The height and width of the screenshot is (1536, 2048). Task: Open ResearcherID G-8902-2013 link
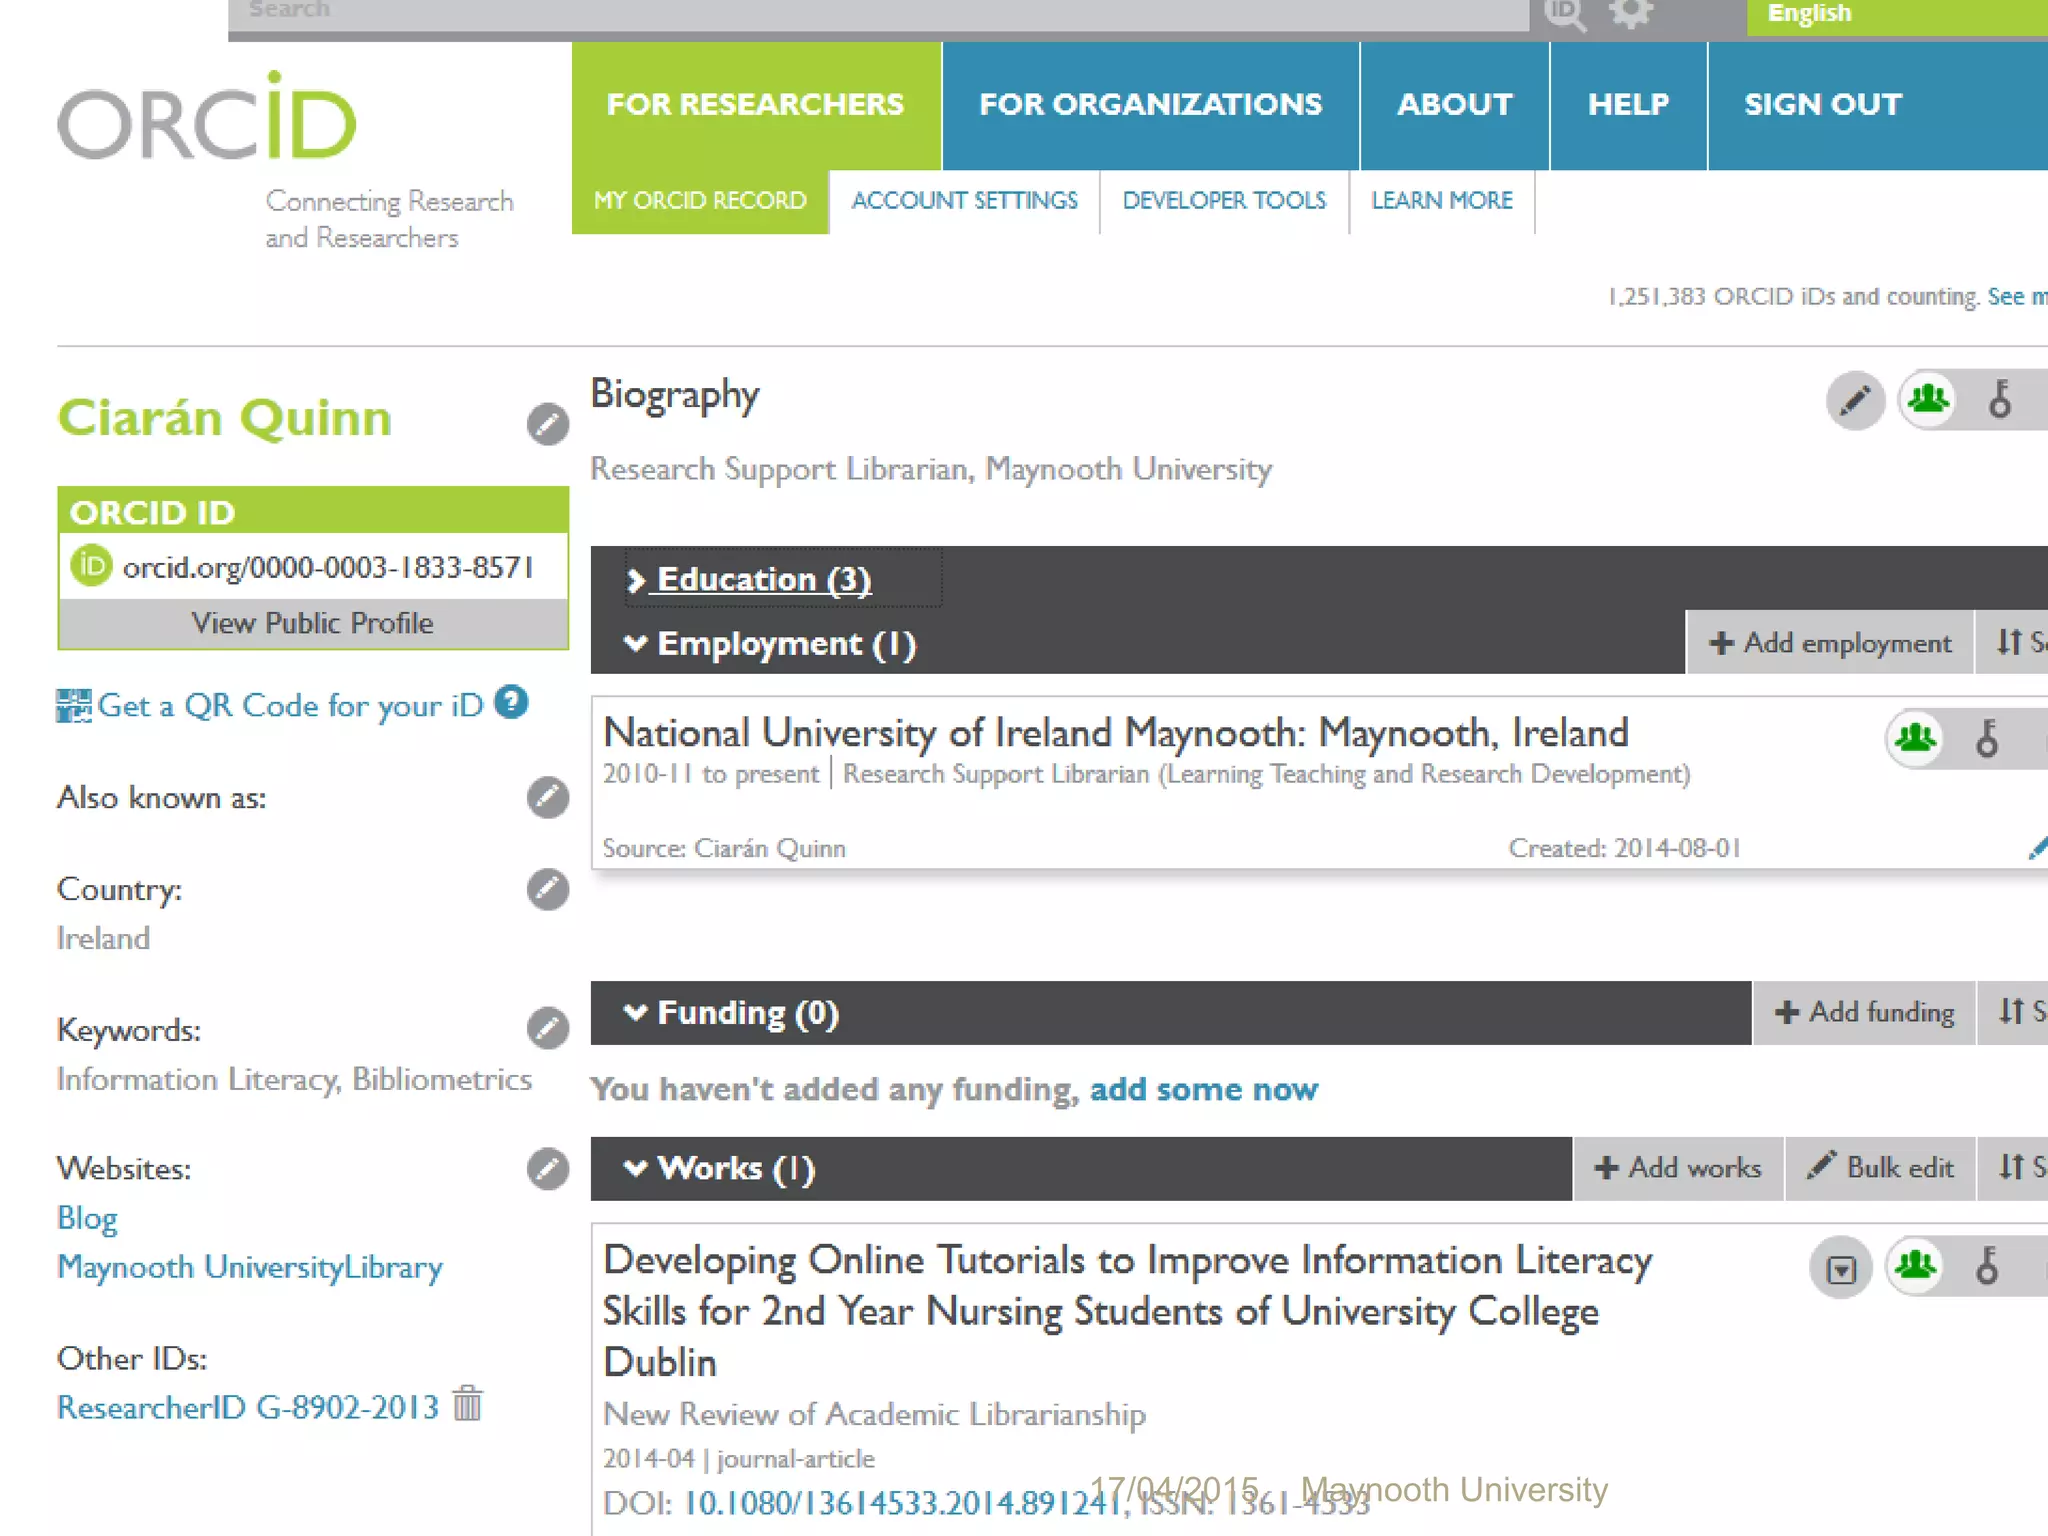[248, 1407]
